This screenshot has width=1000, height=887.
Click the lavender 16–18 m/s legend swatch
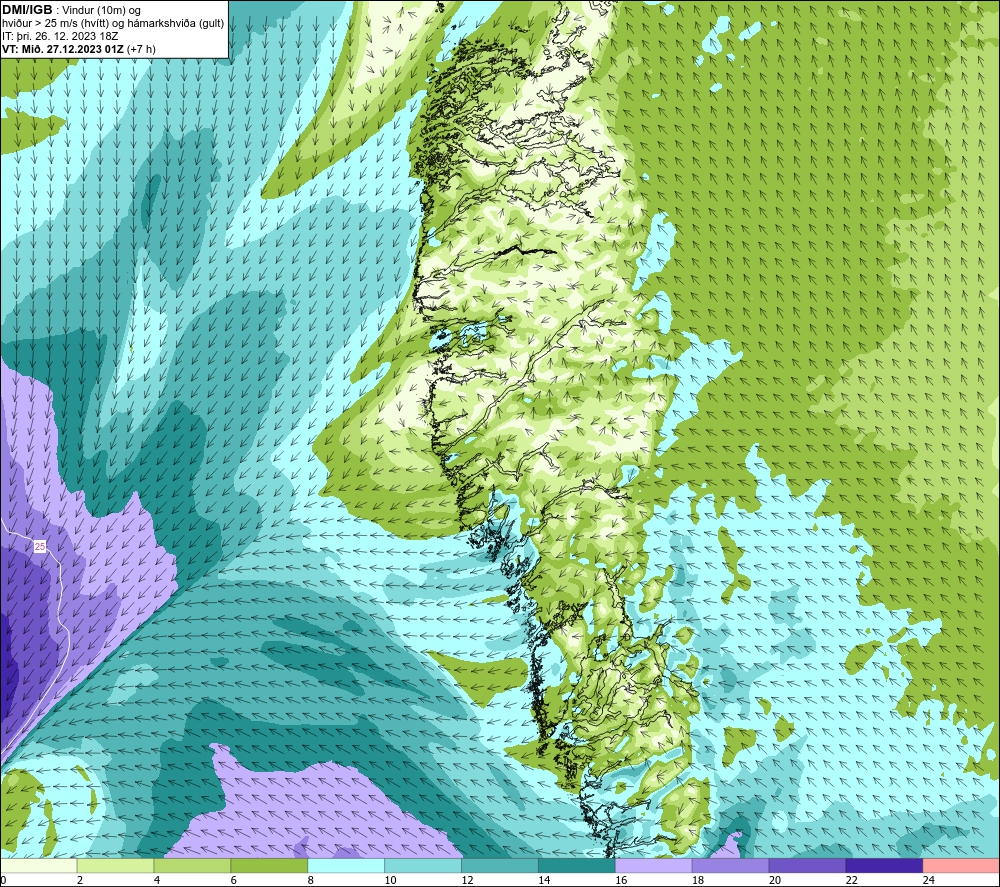pos(653,865)
